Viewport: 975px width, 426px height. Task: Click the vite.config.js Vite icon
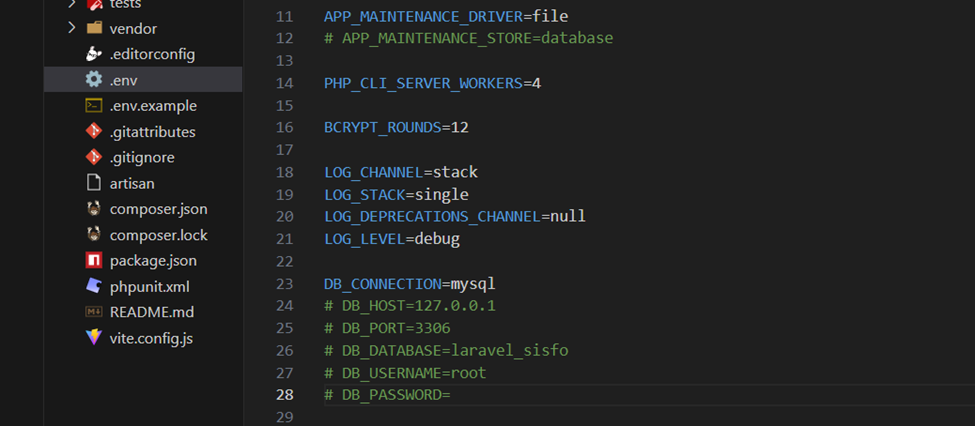(x=94, y=338)
